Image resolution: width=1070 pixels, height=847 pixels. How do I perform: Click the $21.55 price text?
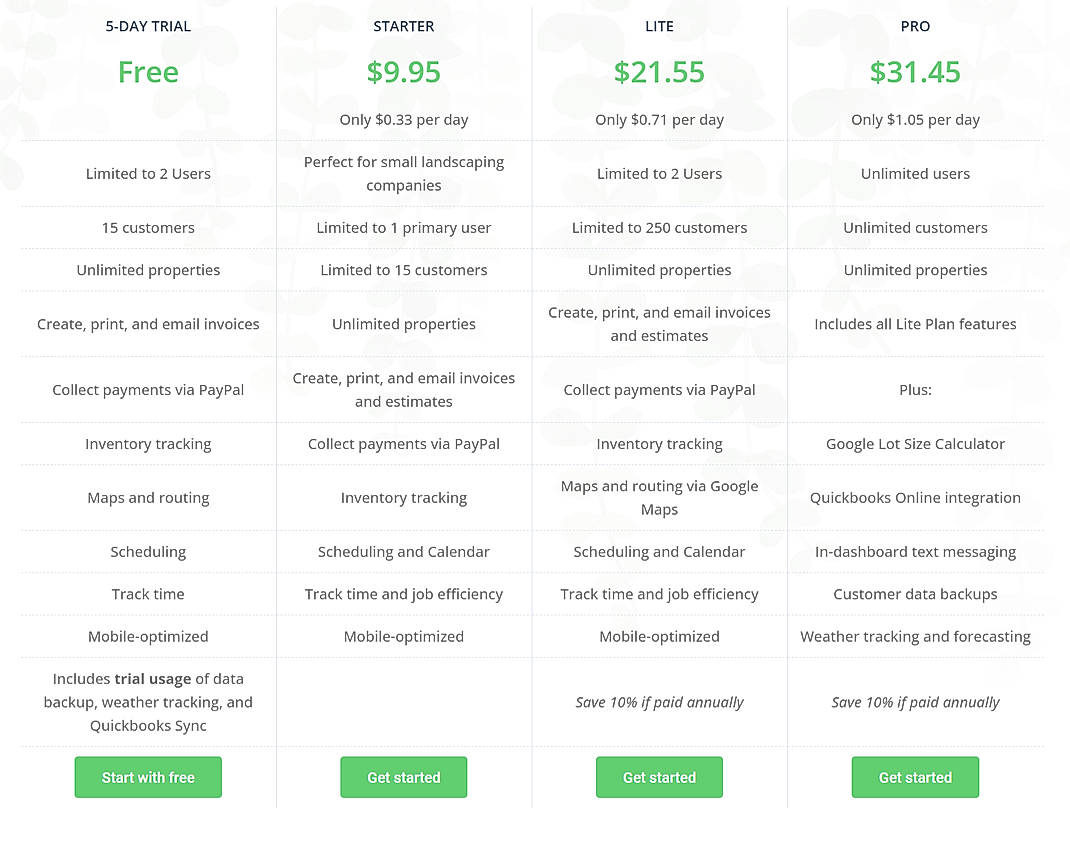tap(659, 71)
